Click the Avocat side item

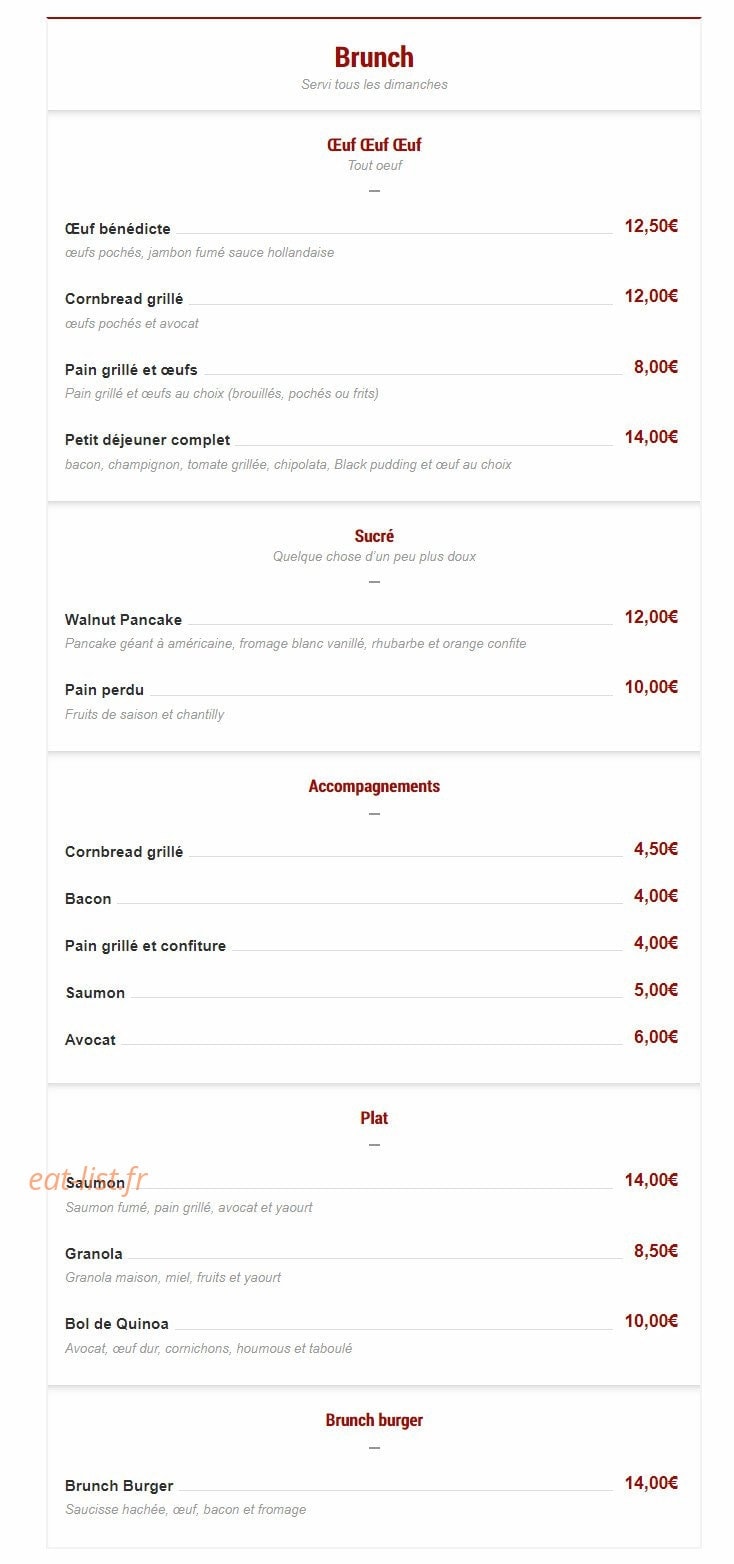pos(90,1040)
